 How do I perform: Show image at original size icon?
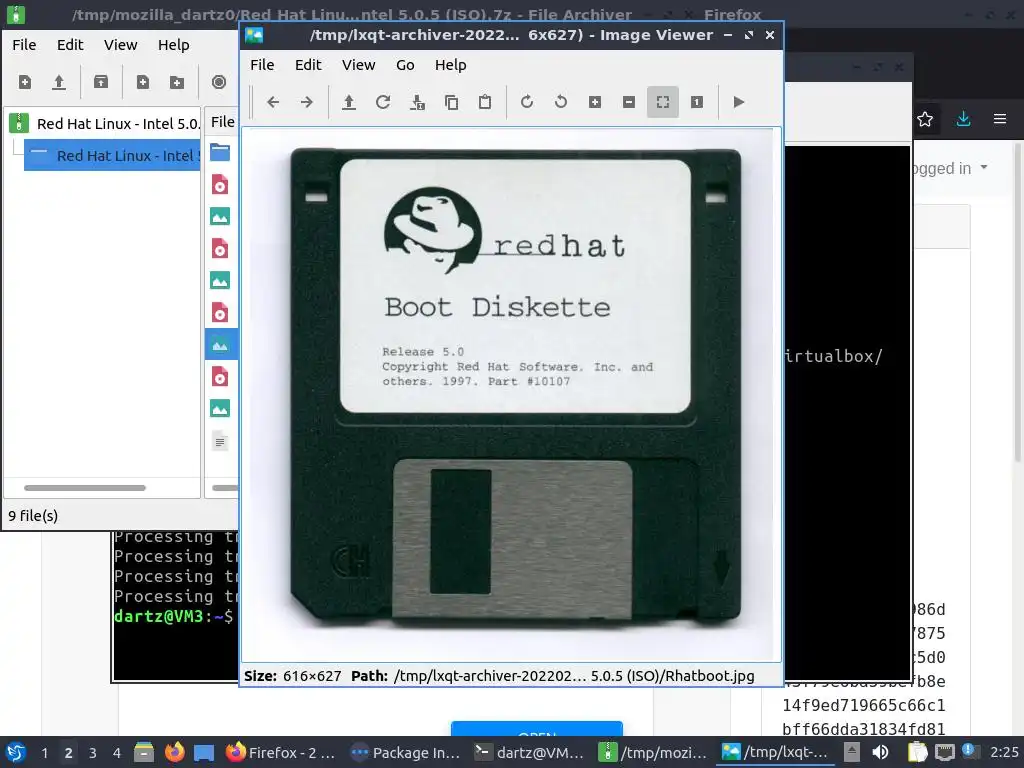tap(697, 102)
